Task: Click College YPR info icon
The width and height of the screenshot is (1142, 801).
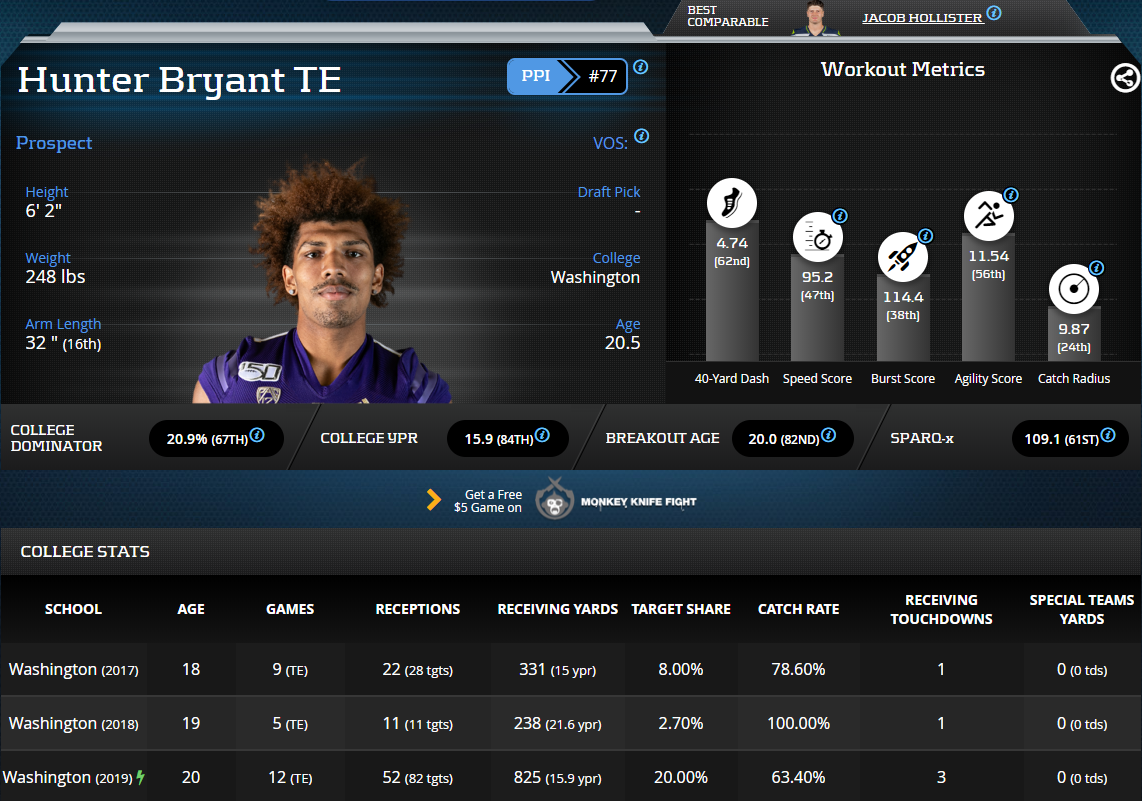Action: click(542, 435)
